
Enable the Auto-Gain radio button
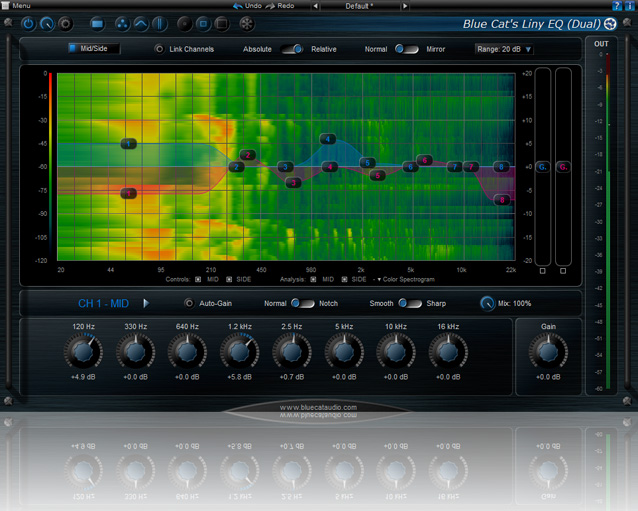[x=189, y=304]
